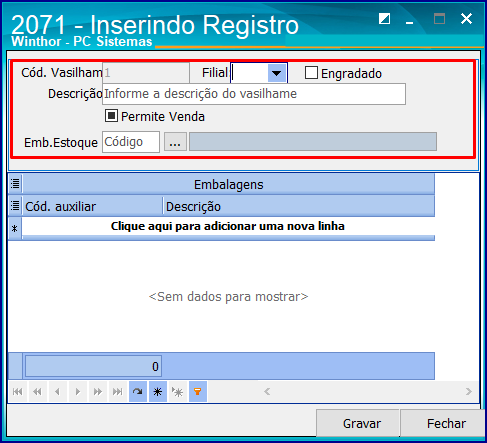This screenshot has width=487, height=443.
Task: Insert new record with asterisk icon
Action: (x=158, y=391)
